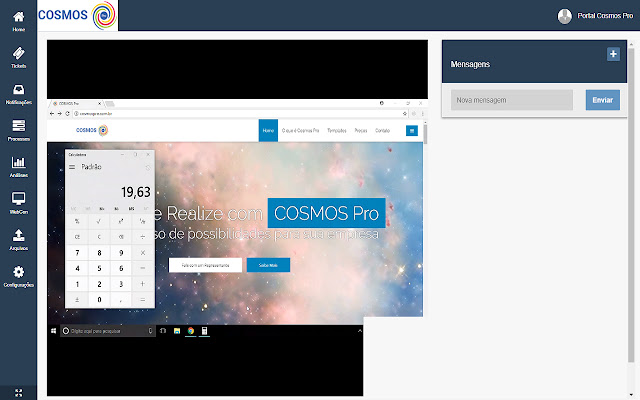Click the Mensagens panel scrollbar
The height and width of the screenshot is (400, 640).
tap(631, 204)
